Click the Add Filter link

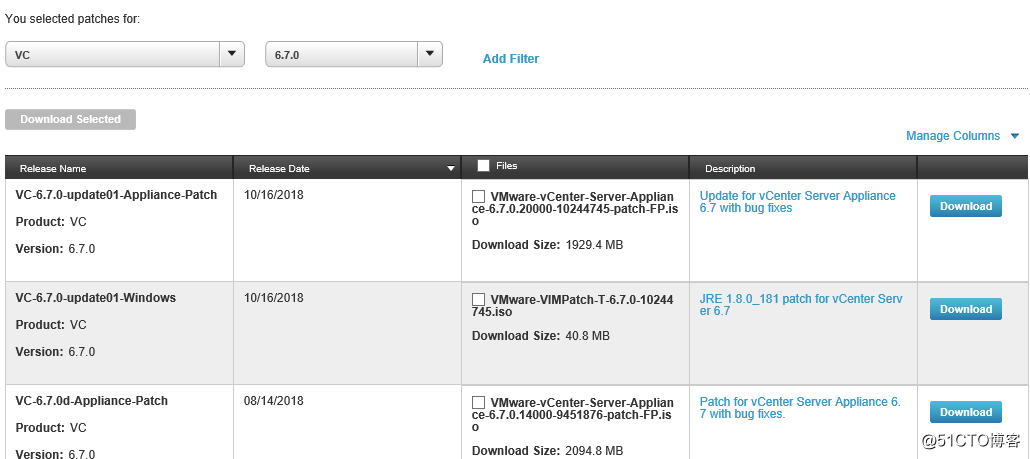click(x=510, y=58)
